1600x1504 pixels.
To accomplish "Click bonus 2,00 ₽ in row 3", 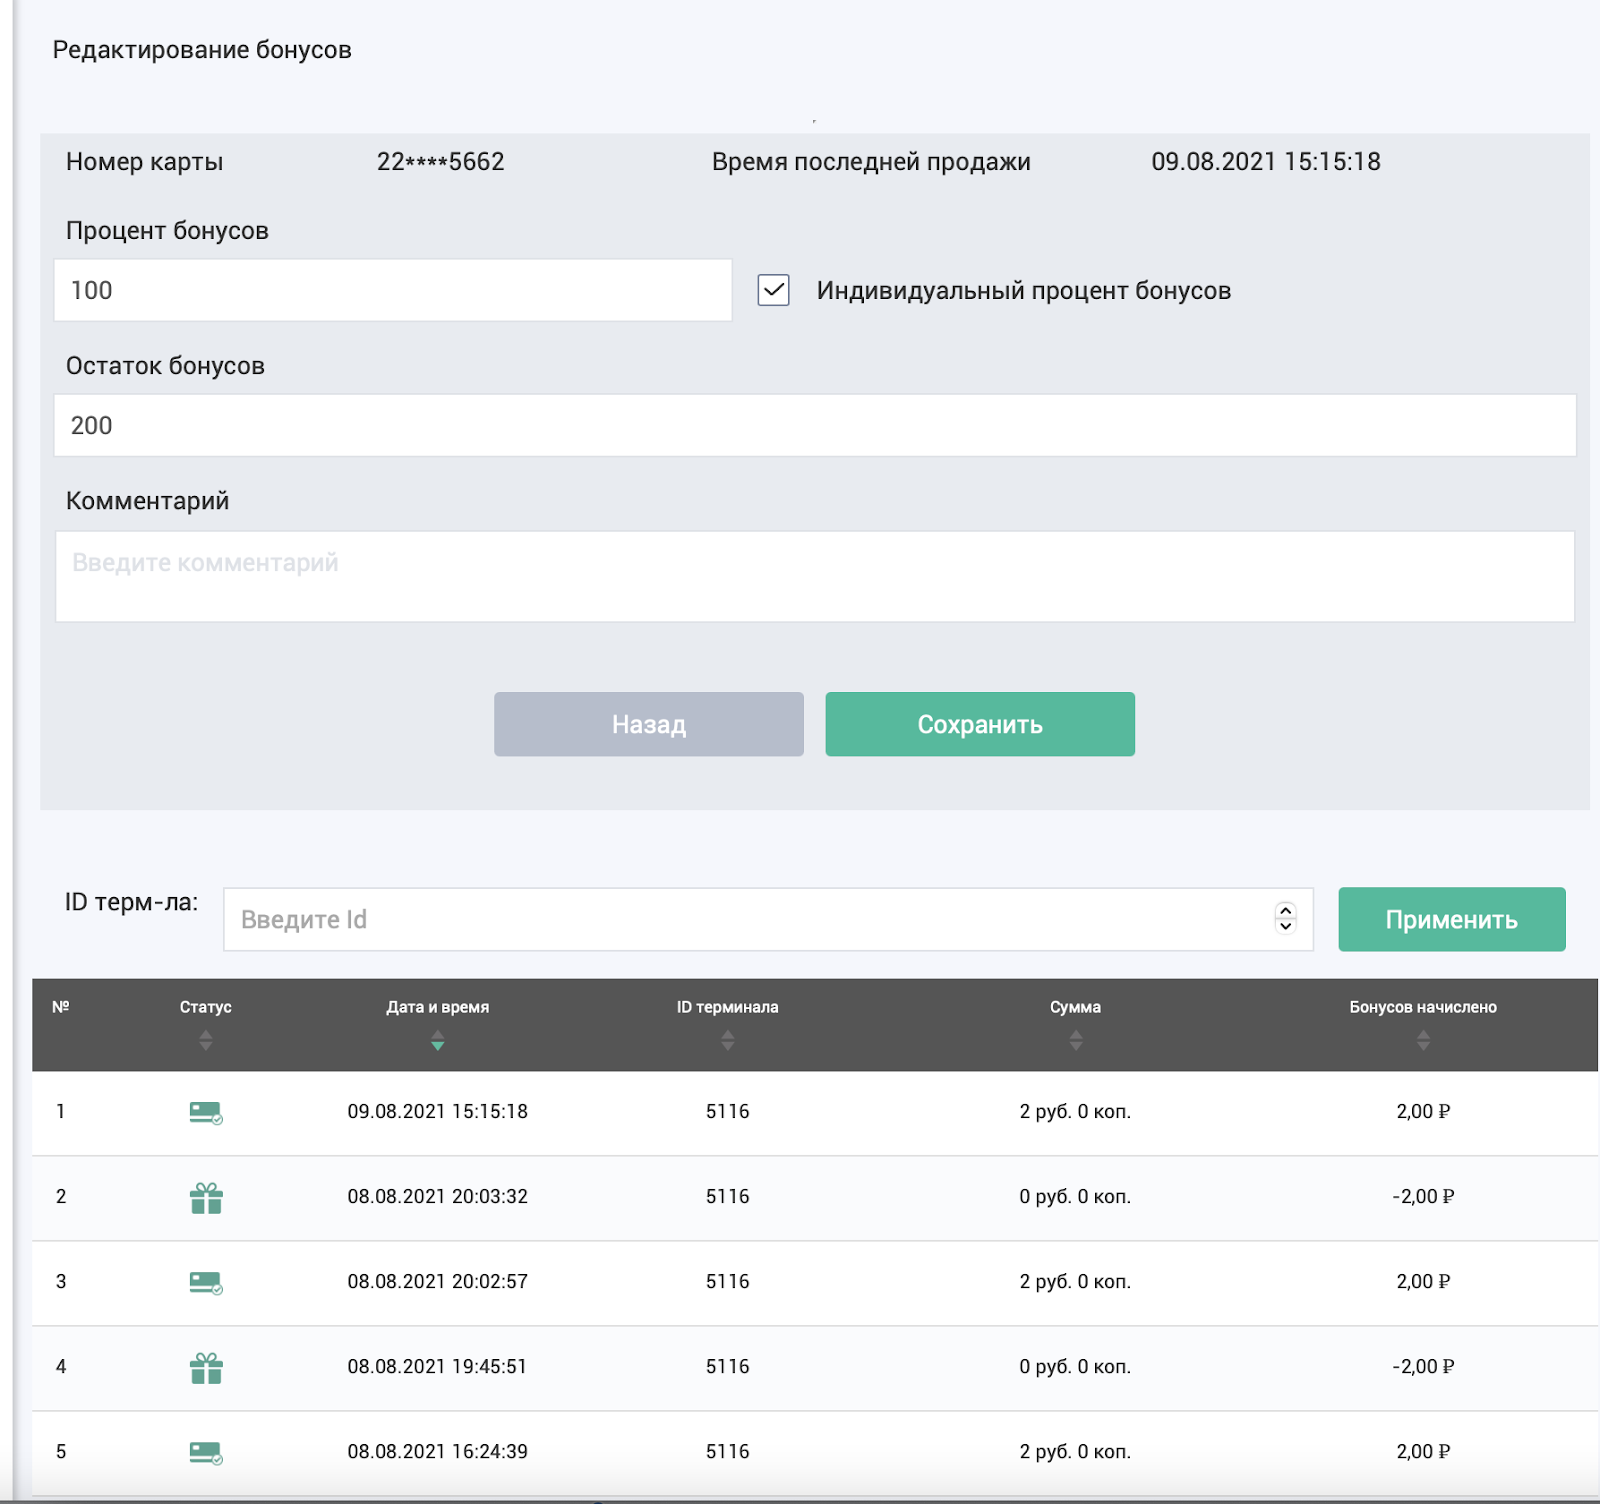I will (1423, 1281).
